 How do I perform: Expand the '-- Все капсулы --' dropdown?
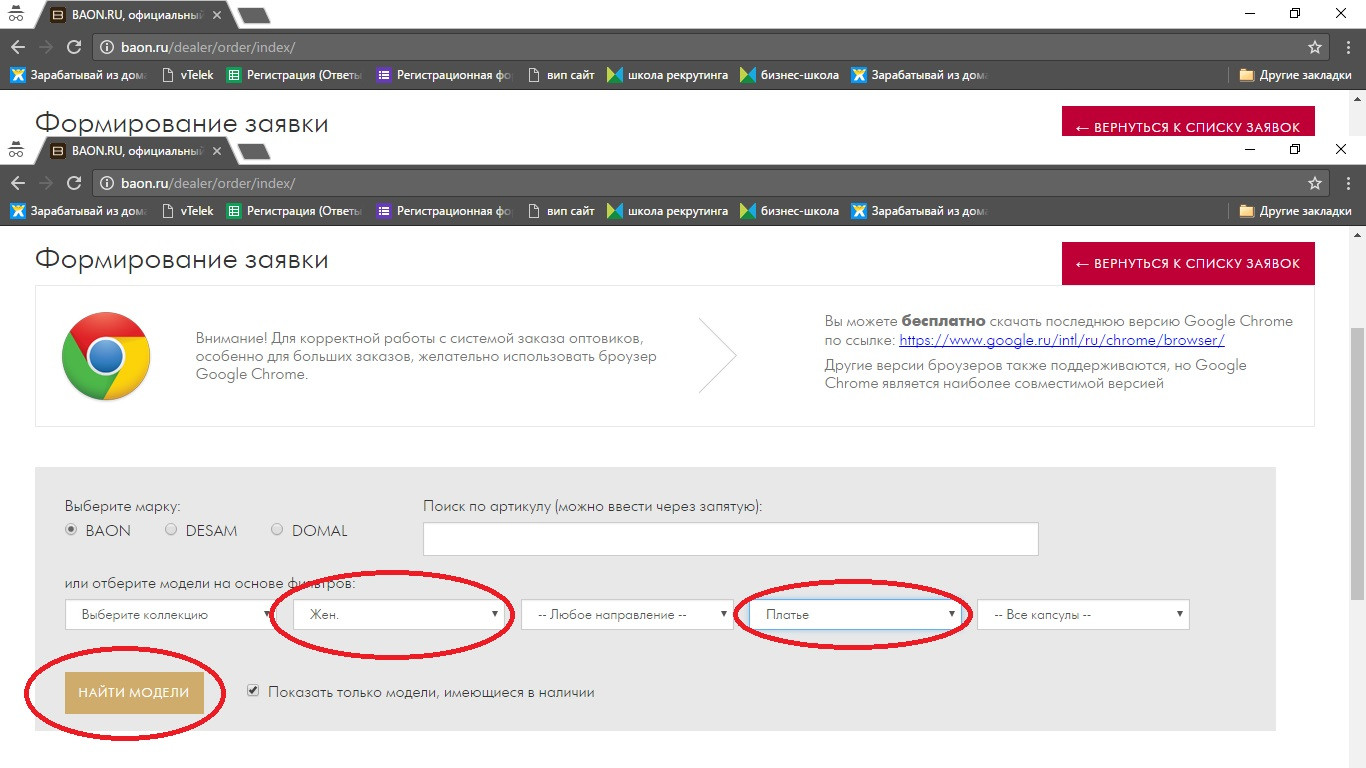click(x=1083, y=614)
